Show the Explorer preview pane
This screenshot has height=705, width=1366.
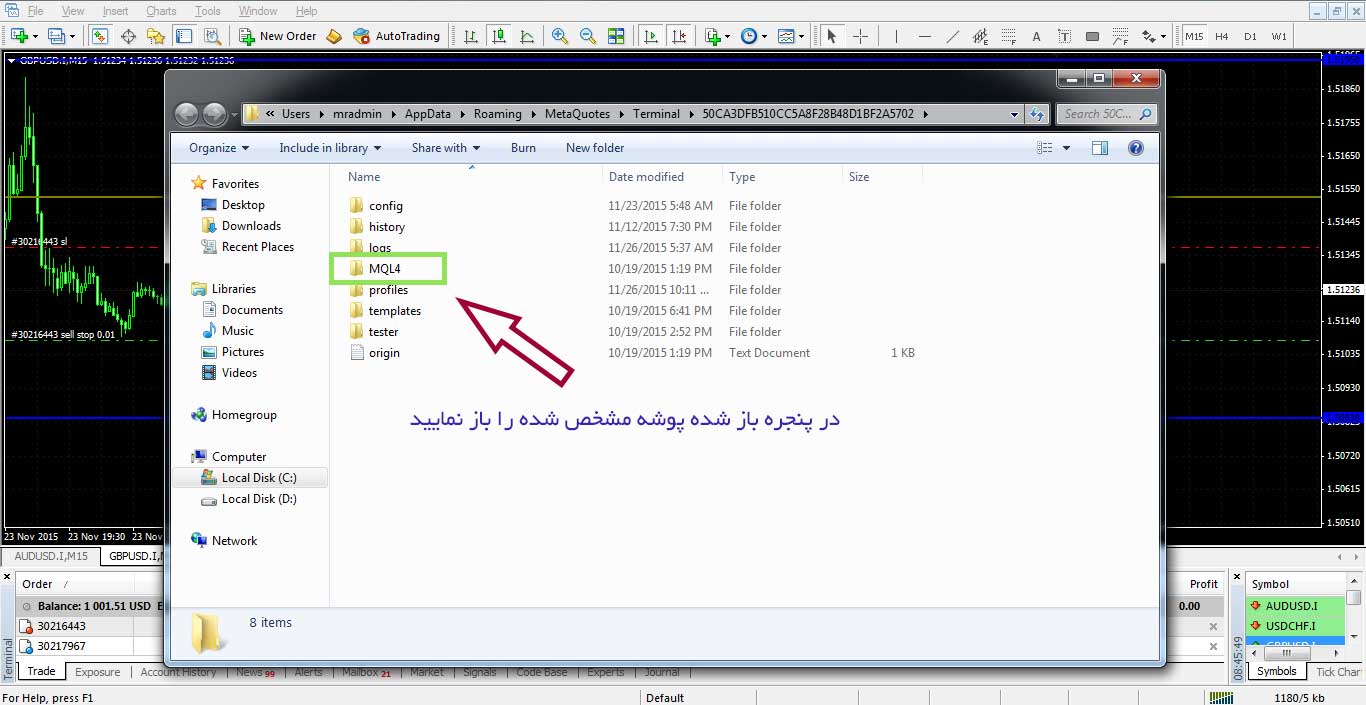point(1100,148)
